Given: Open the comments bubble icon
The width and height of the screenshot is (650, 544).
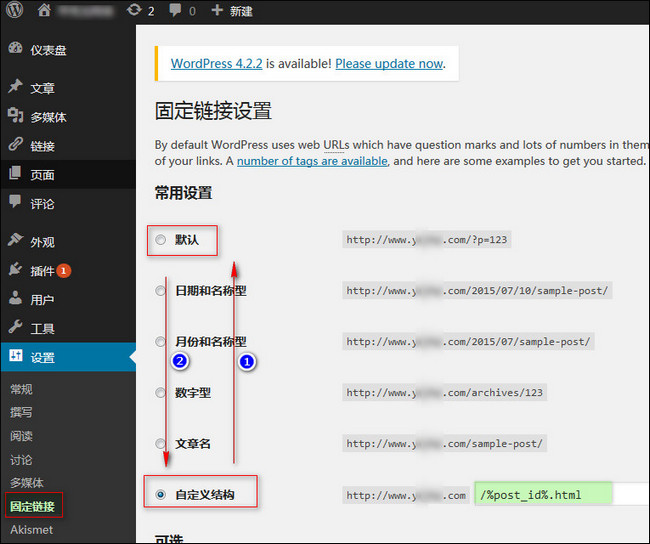Looking at the screenshot, I should pos(176,11).
